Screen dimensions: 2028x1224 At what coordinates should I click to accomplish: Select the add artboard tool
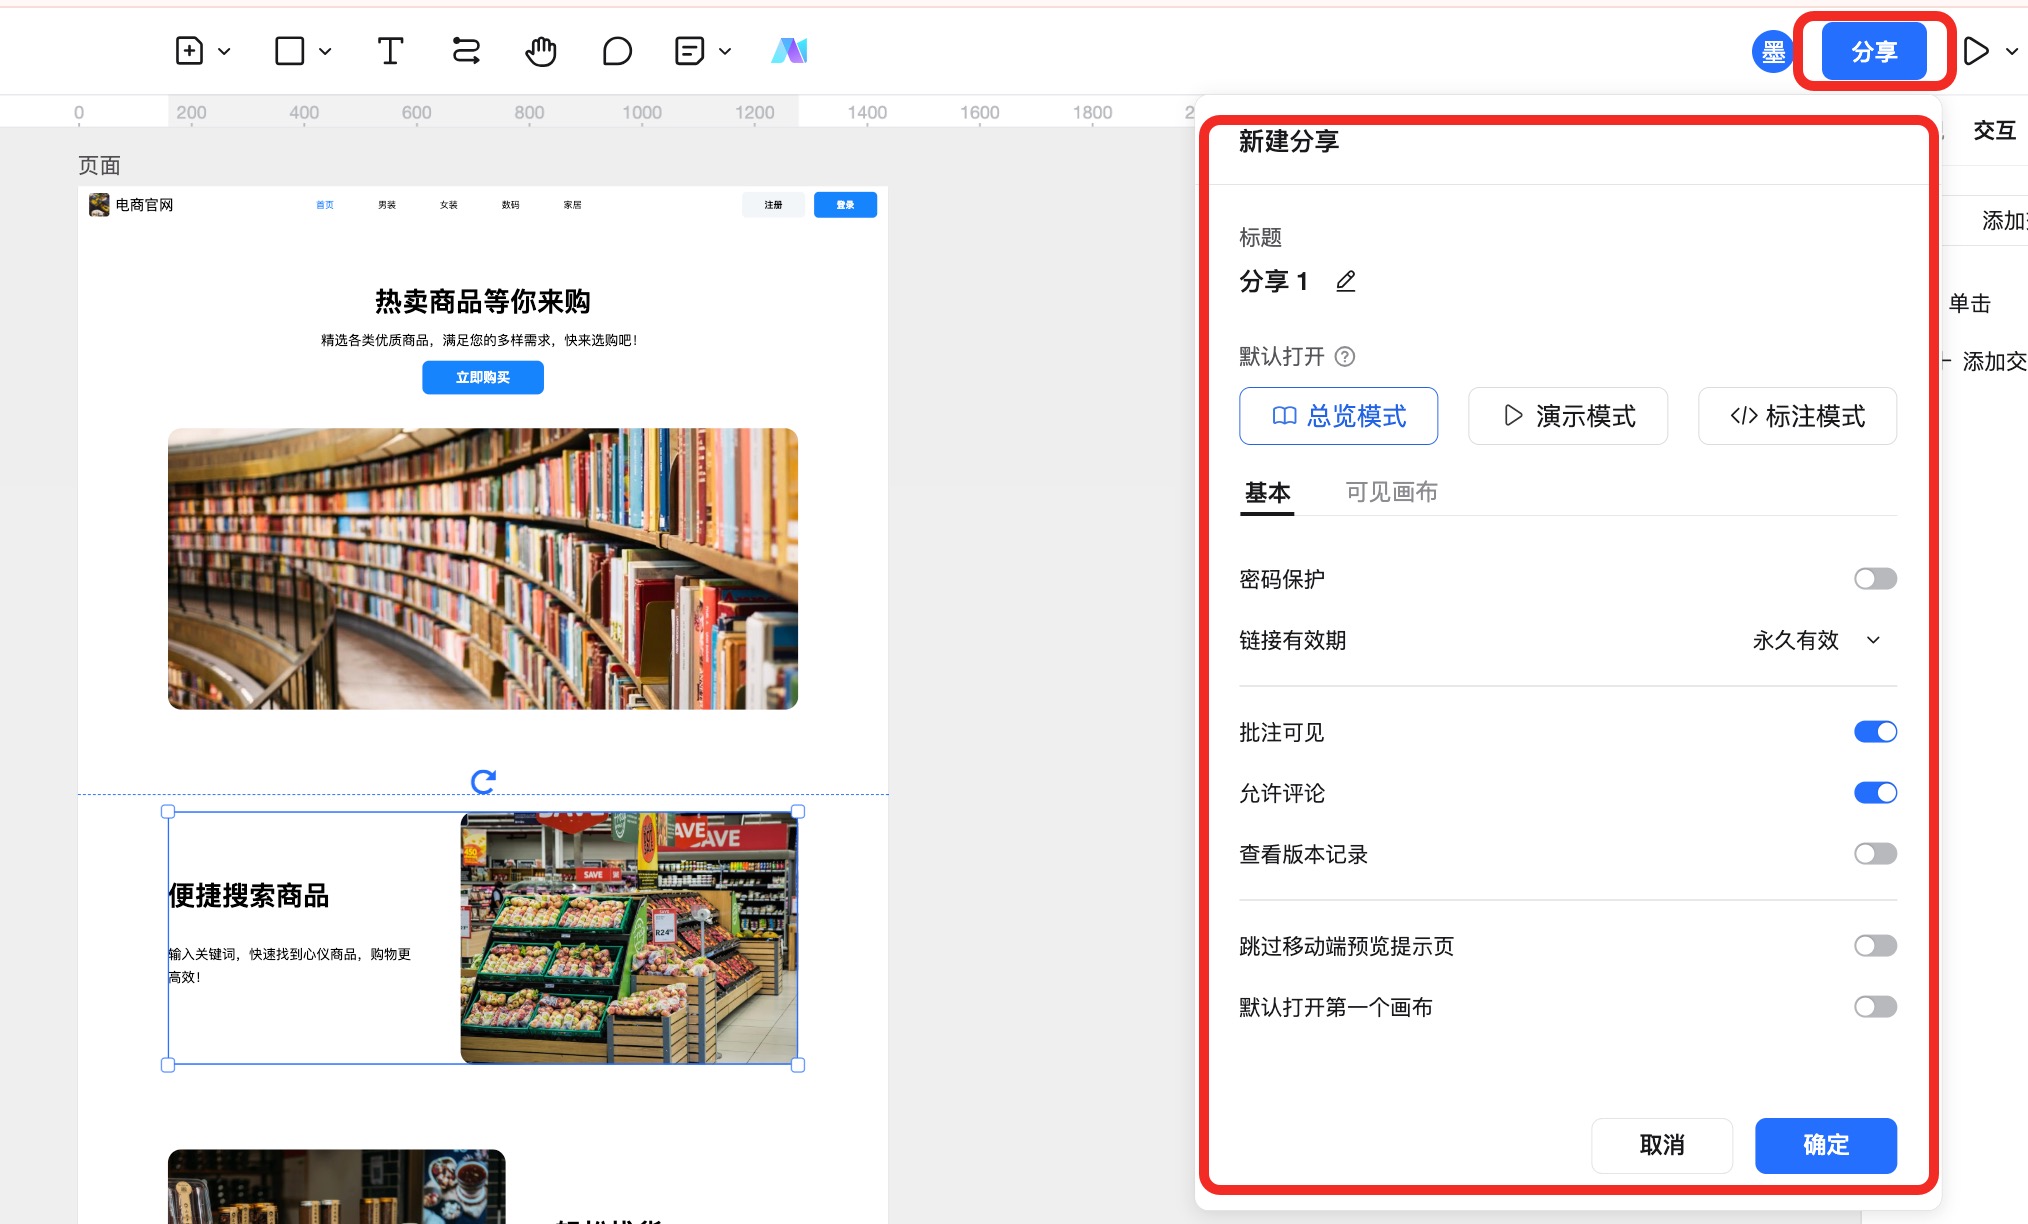[x=189, y=51]
